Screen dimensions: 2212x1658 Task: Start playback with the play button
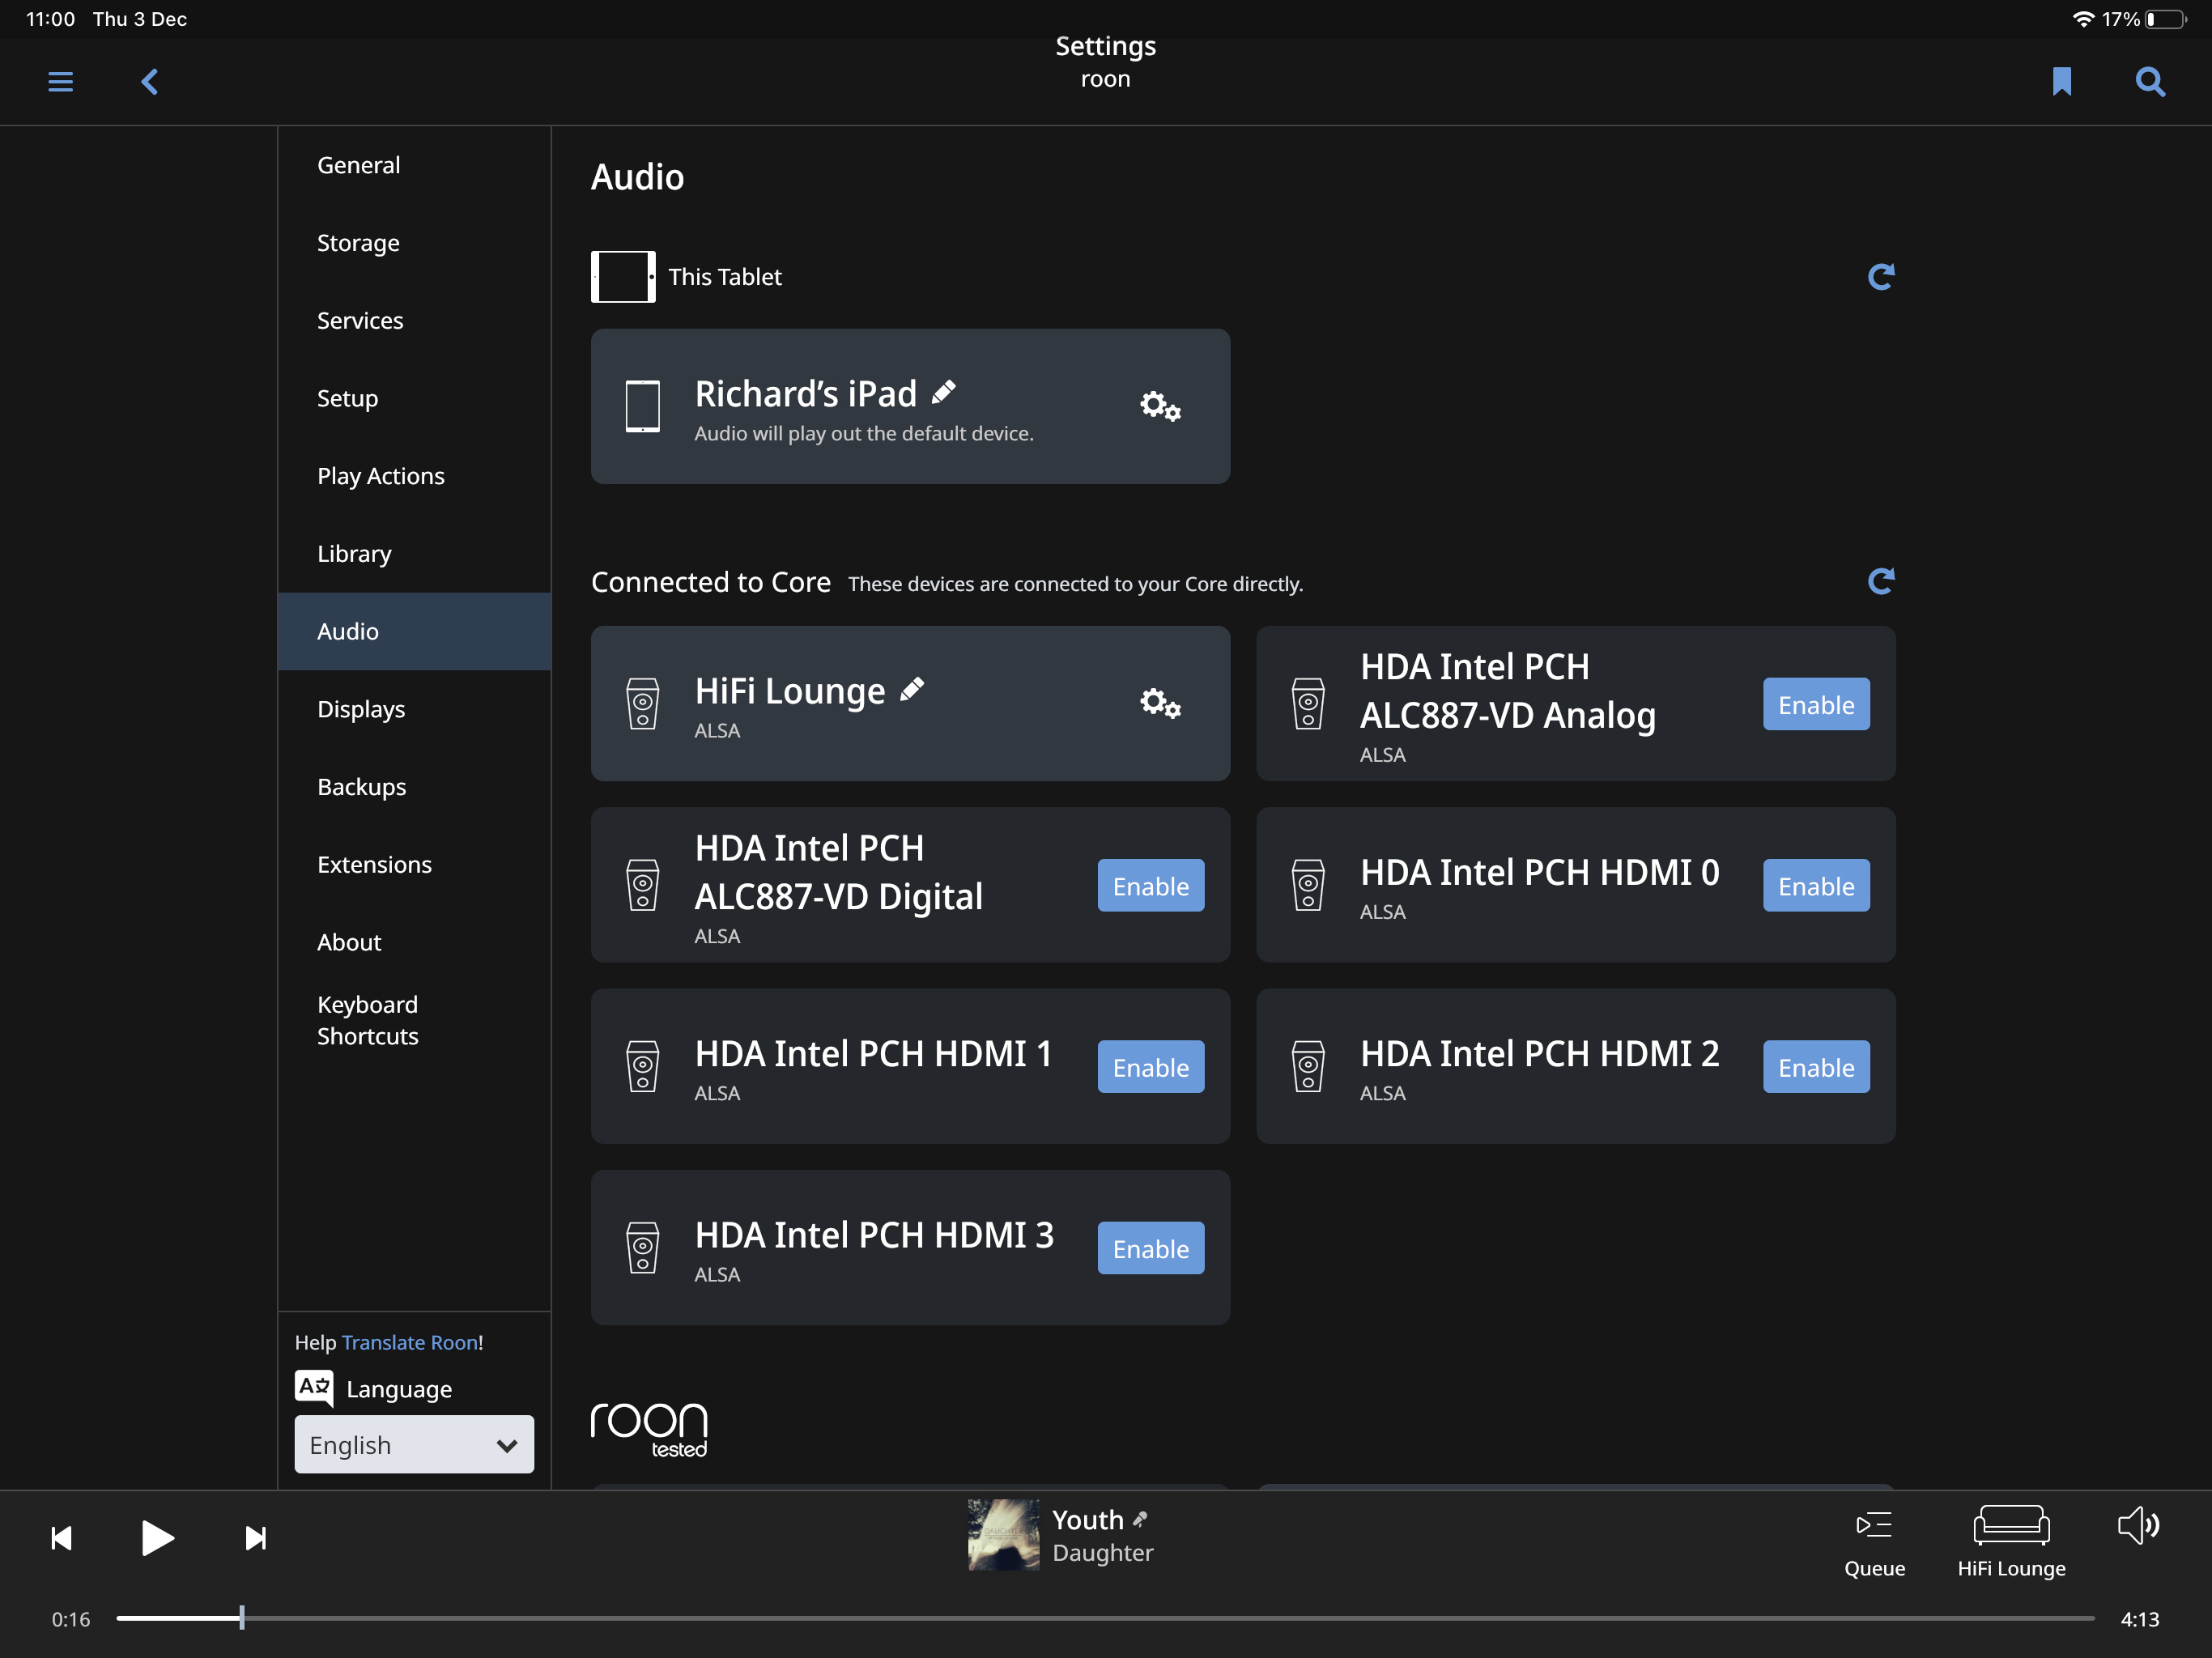(x=157, y=1538)
